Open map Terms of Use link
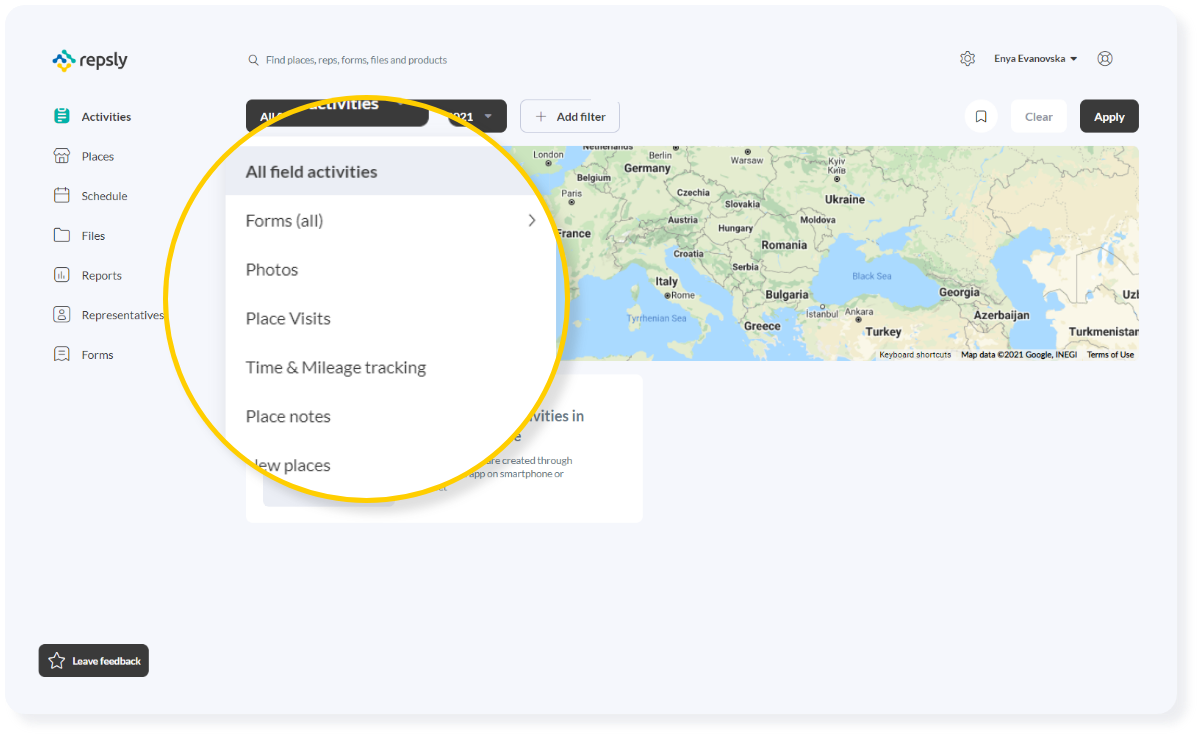Viewport: 1202px width, 739px height. point(1110,355)
